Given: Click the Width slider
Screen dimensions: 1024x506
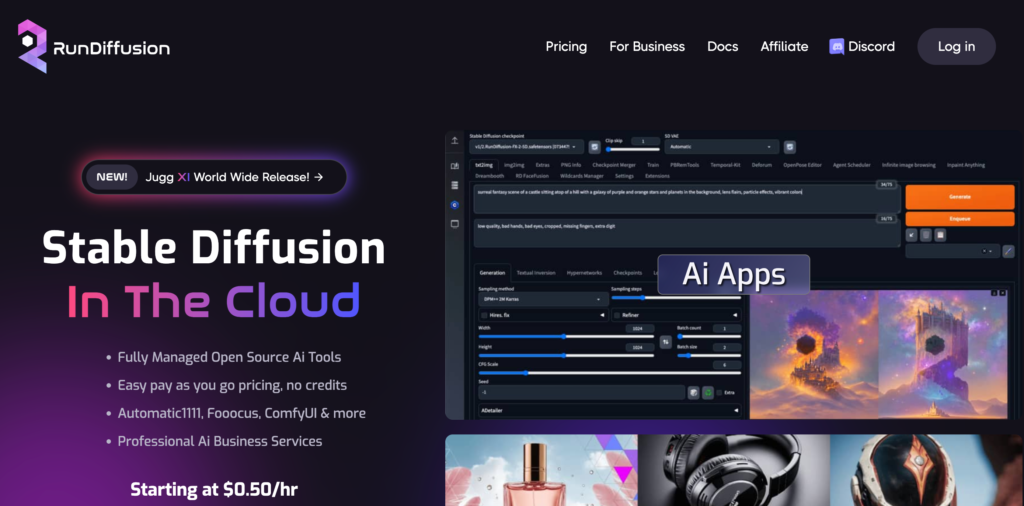Looking at the screenshot, I should [566, 337].
